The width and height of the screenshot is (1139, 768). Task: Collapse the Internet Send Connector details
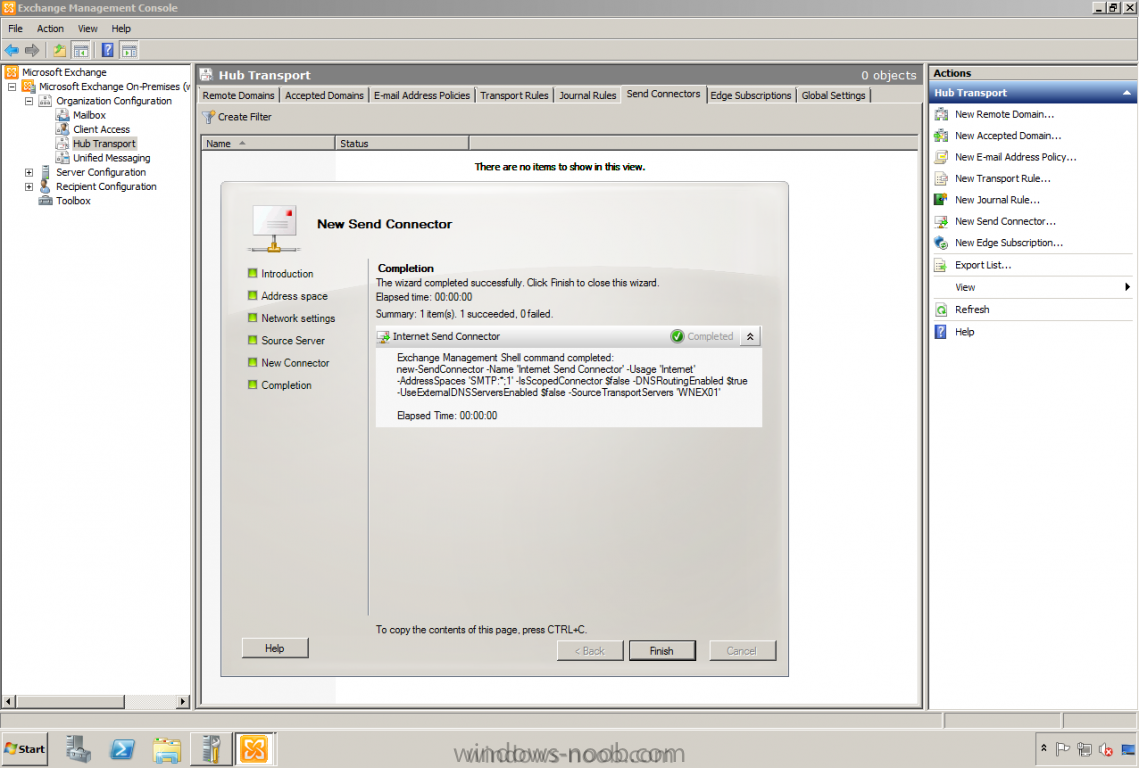tap(750, 336)
